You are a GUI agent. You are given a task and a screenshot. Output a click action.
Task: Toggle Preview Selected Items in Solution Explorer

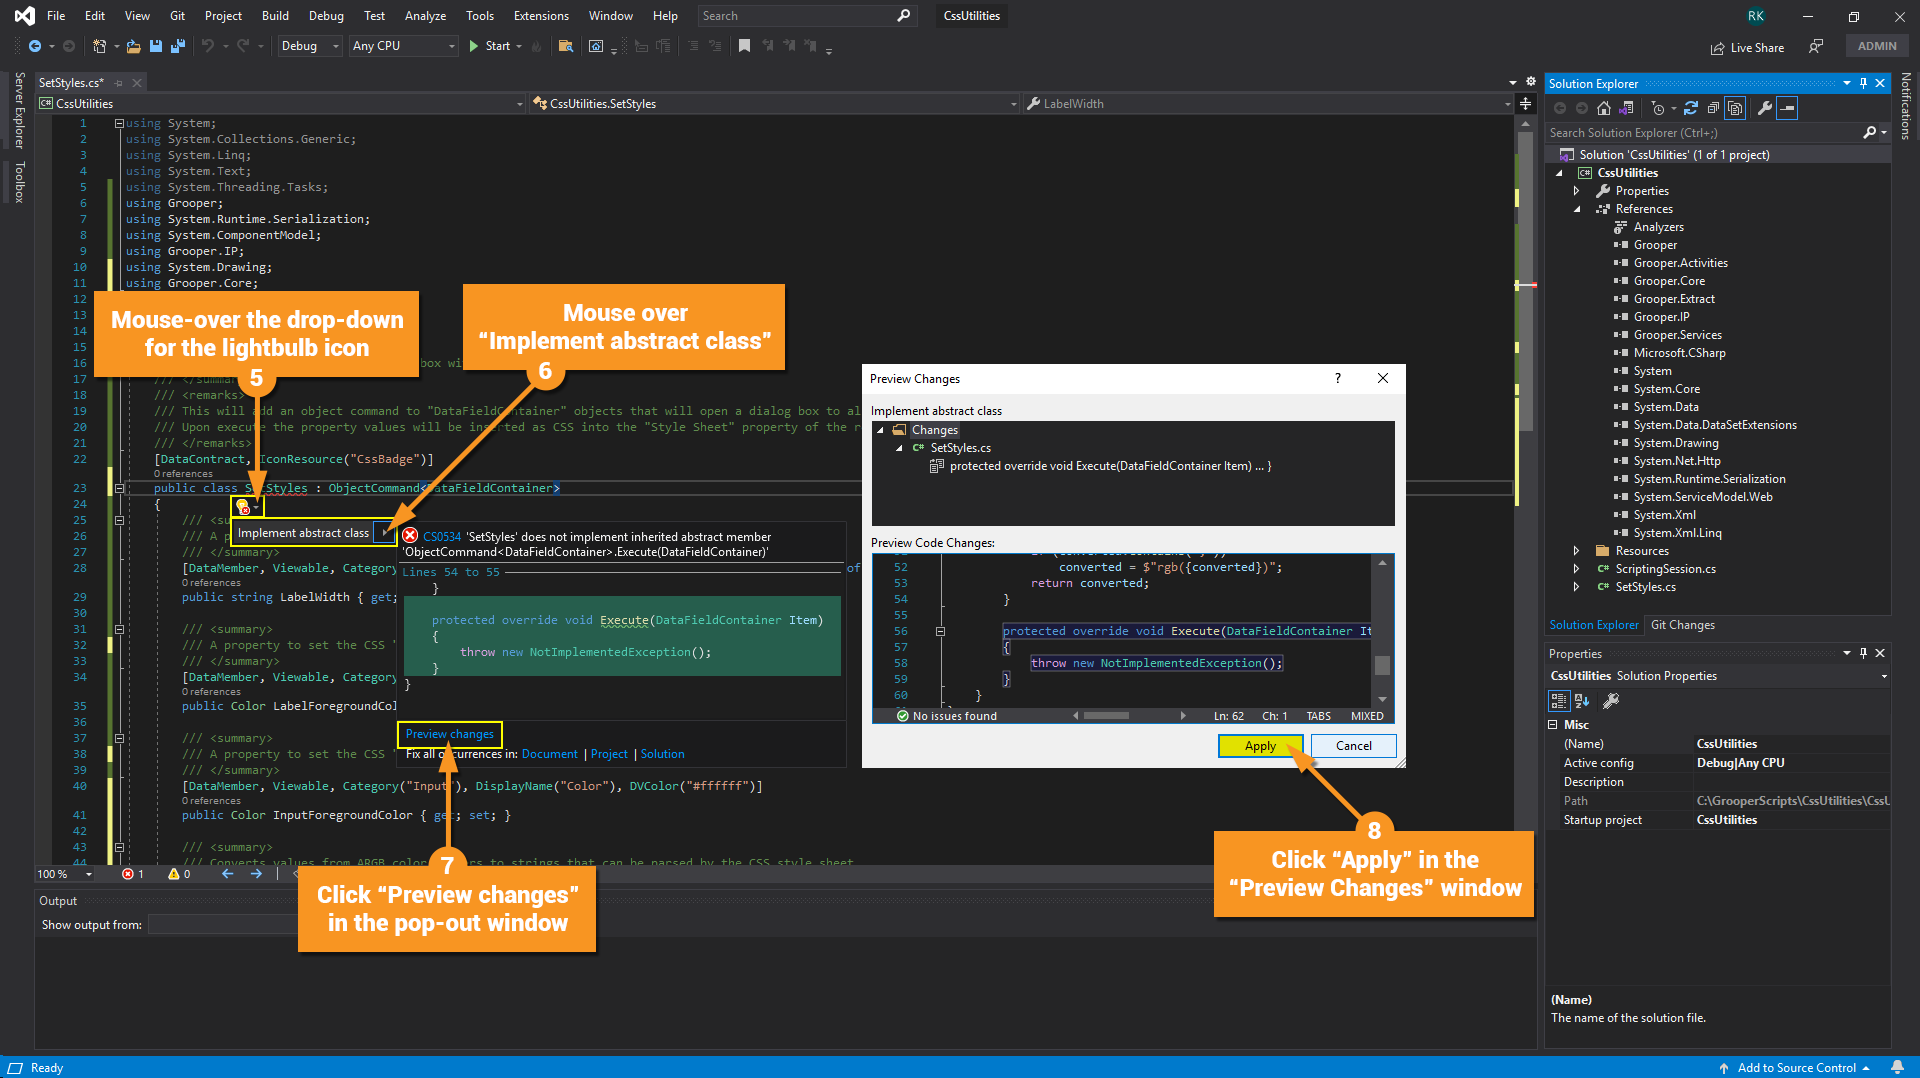point(1788,108)
